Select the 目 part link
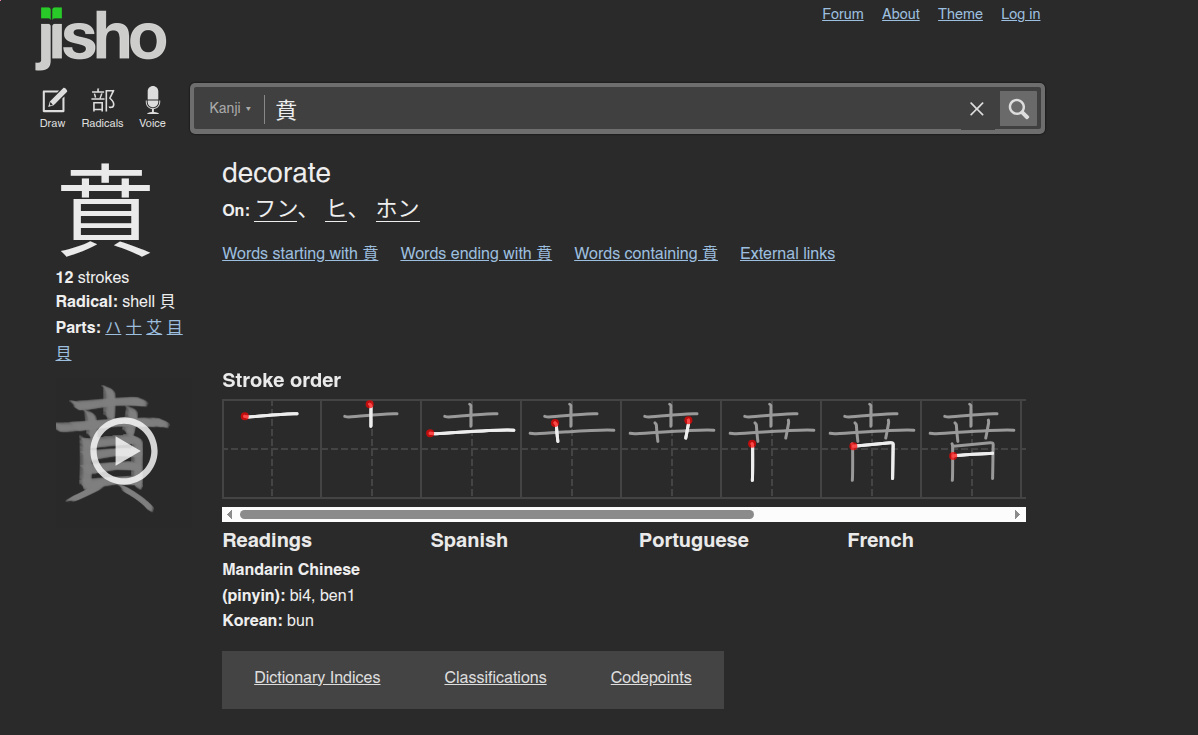Screen dimensions: 1198x735 coord(175,328)
